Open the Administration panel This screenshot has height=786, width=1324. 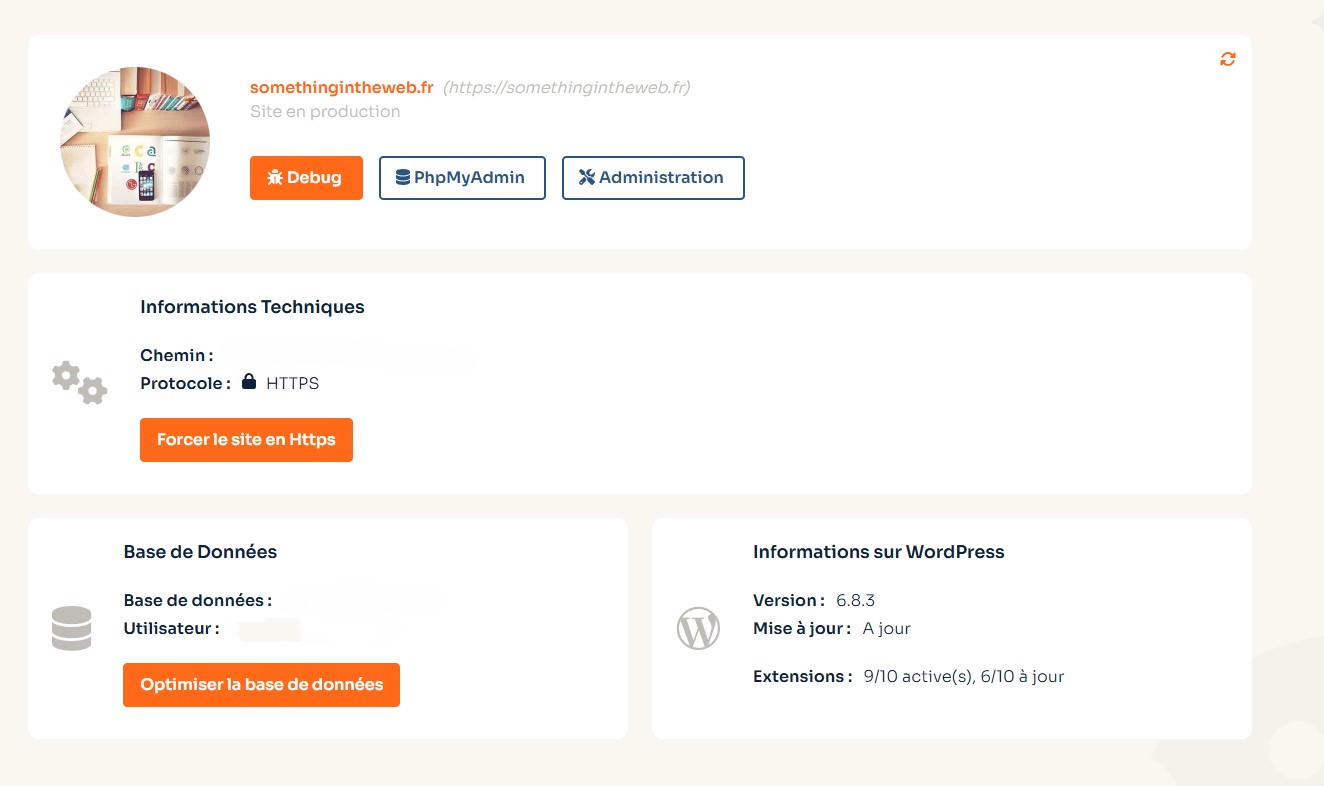coord(653,177)
